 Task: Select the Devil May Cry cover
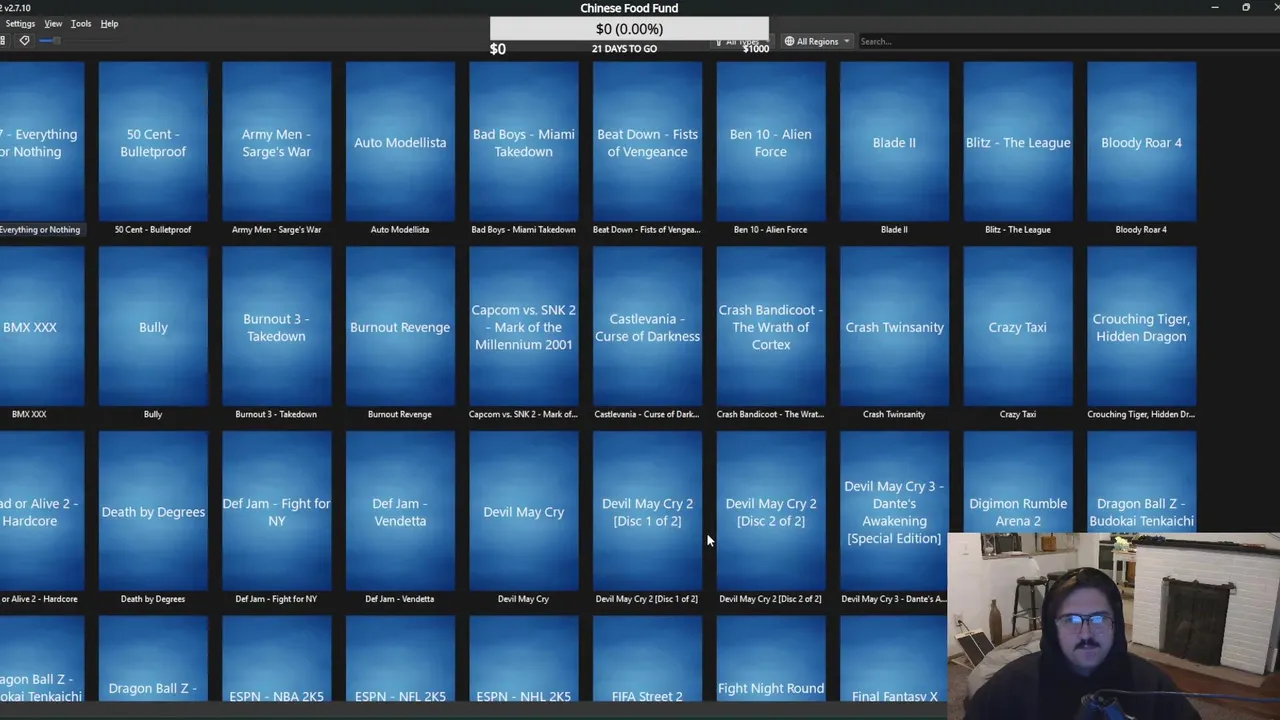click(x=523, y=511)
